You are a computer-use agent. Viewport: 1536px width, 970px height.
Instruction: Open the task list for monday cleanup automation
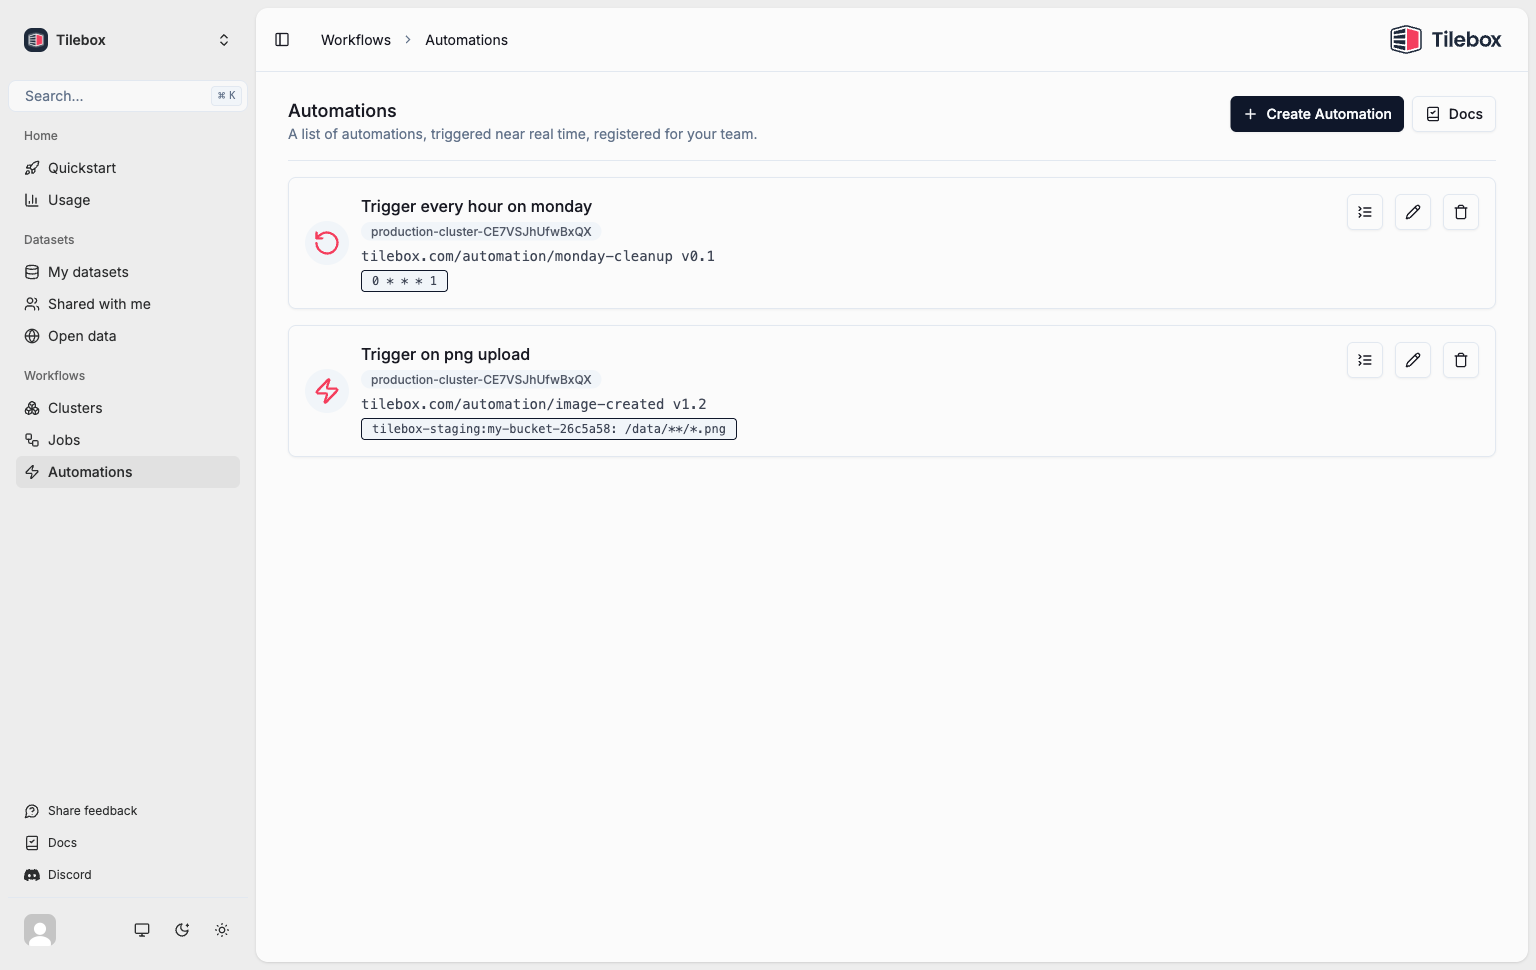(x=1364, y=212)
